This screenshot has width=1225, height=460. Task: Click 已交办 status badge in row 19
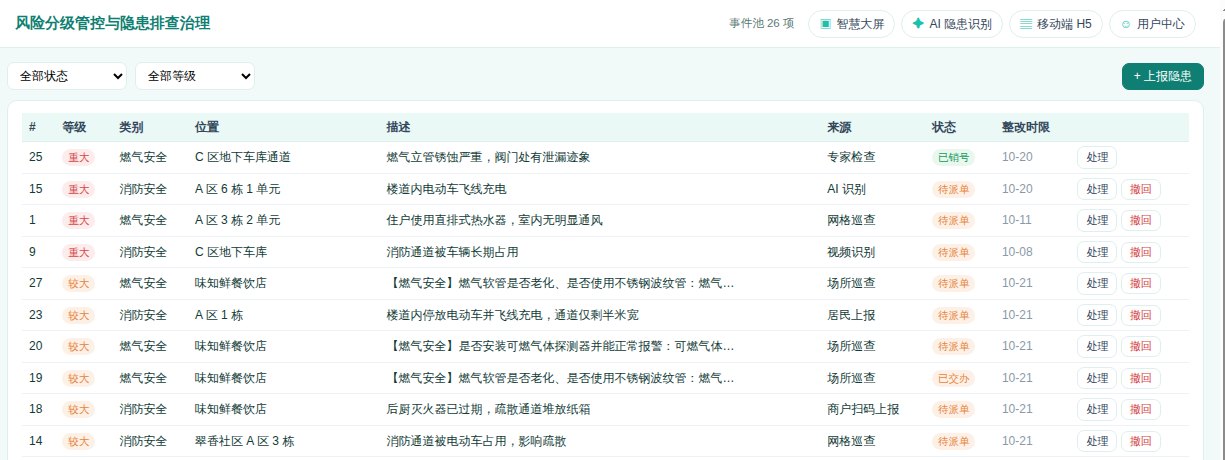point(953,378)
